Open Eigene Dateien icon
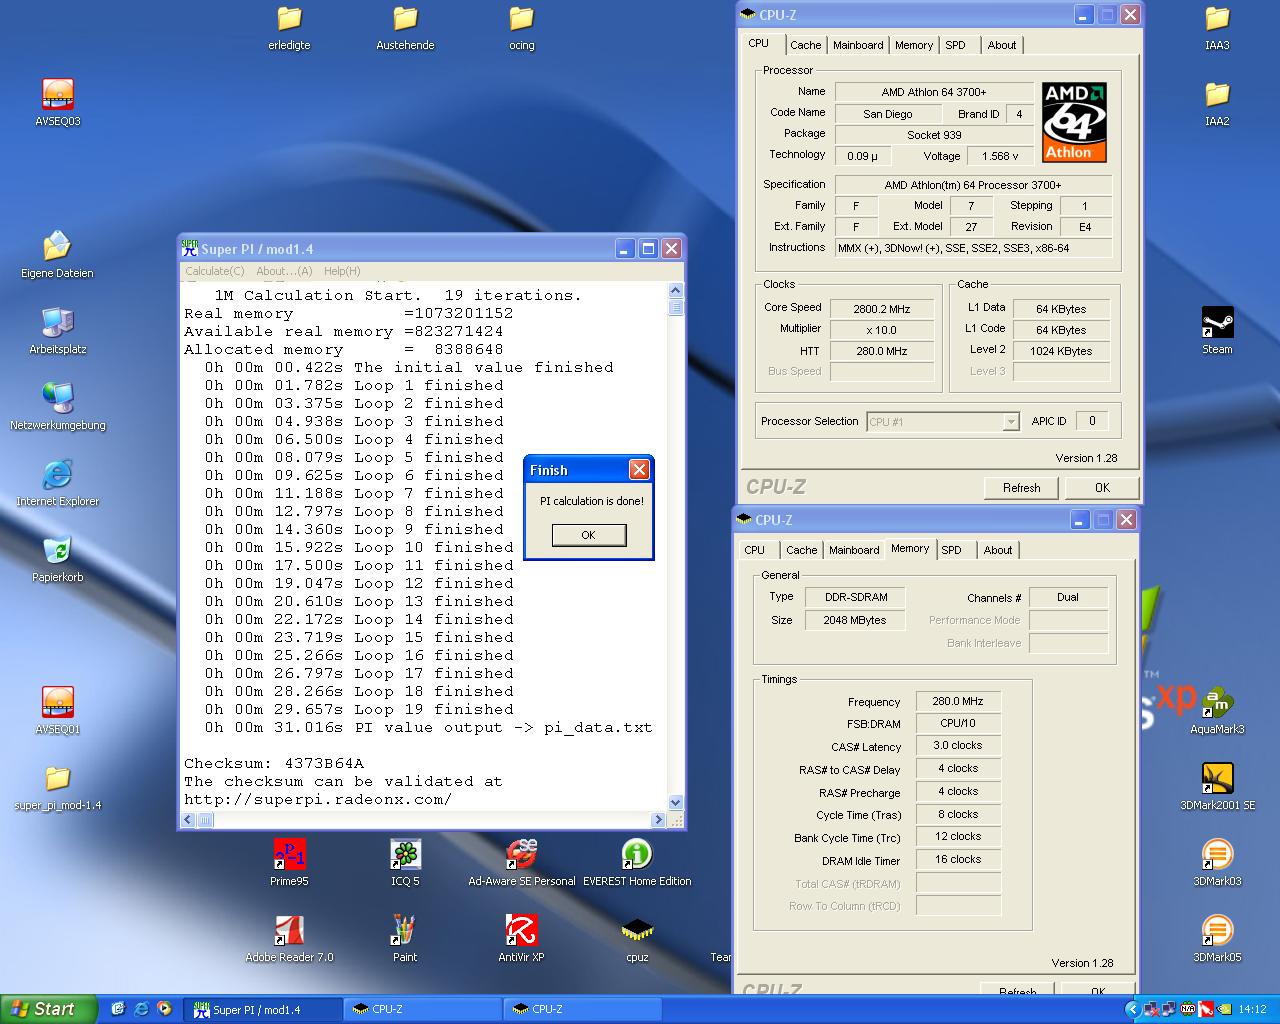This screenshot has height=1024, width=1280. tap(57, 255)
